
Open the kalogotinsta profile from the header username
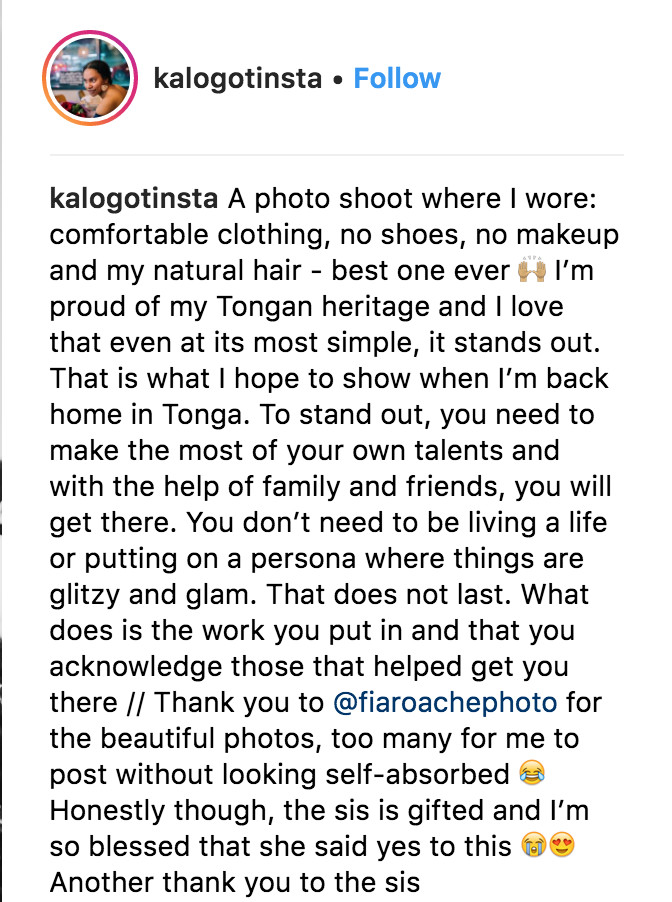pos(238,79)
